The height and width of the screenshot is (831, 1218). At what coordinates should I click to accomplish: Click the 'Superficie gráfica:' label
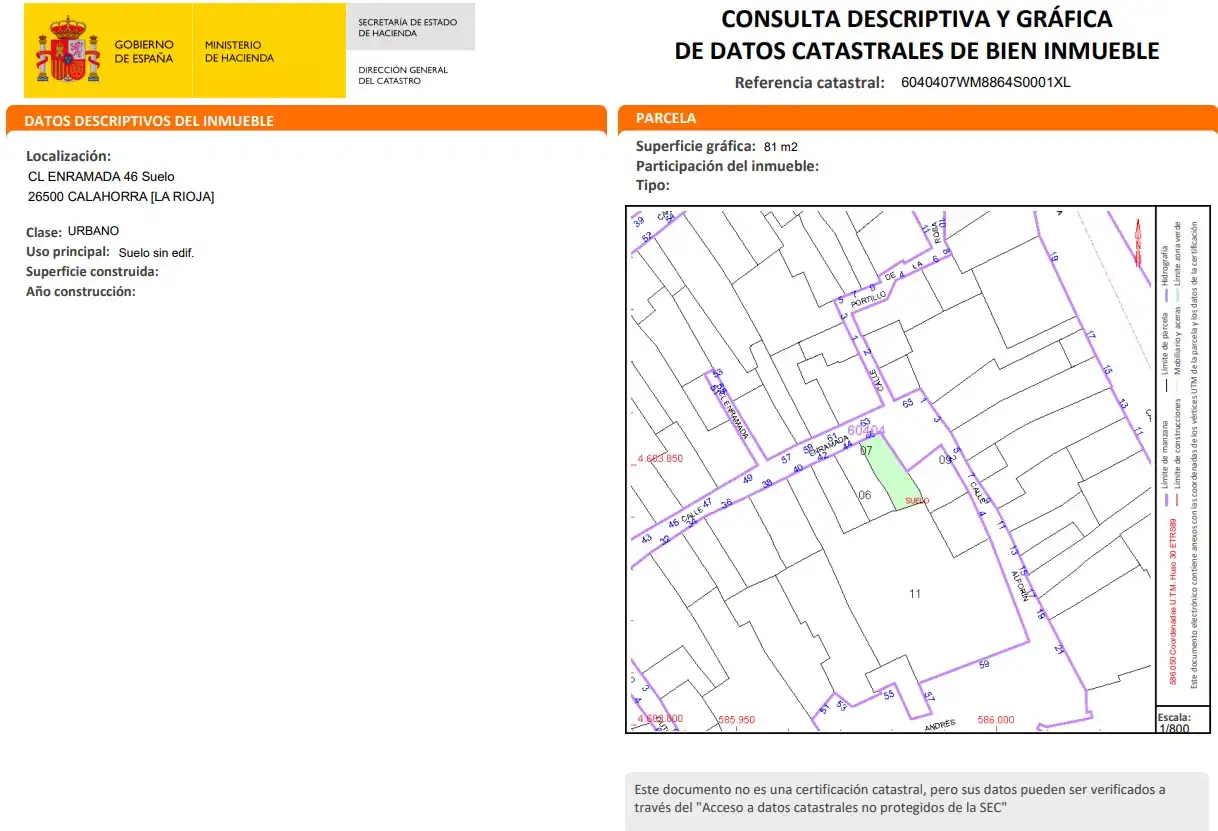(x=696, y=146)
